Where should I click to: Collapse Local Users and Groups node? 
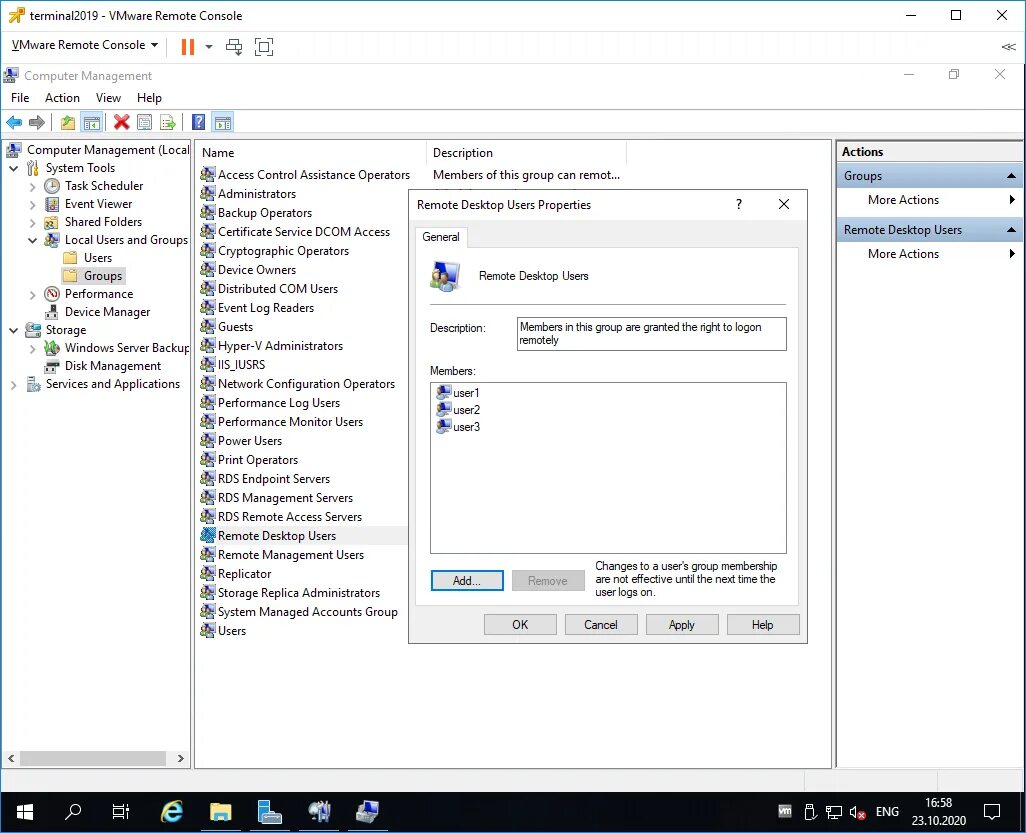pyautogui.click(x=33, y=241)
